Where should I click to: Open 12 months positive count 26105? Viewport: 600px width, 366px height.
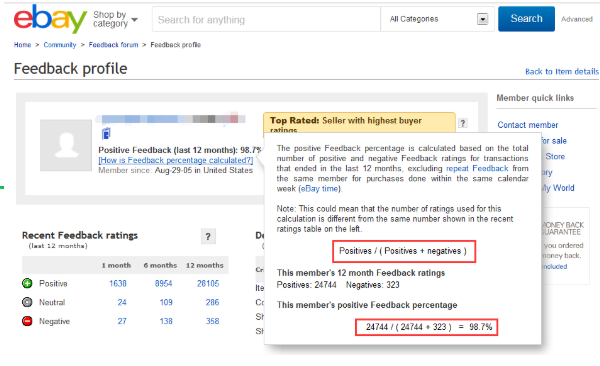point(208,283)
